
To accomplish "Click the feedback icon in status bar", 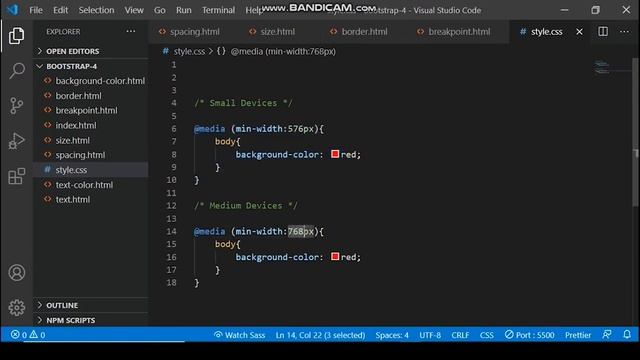I will coord(607,335).
